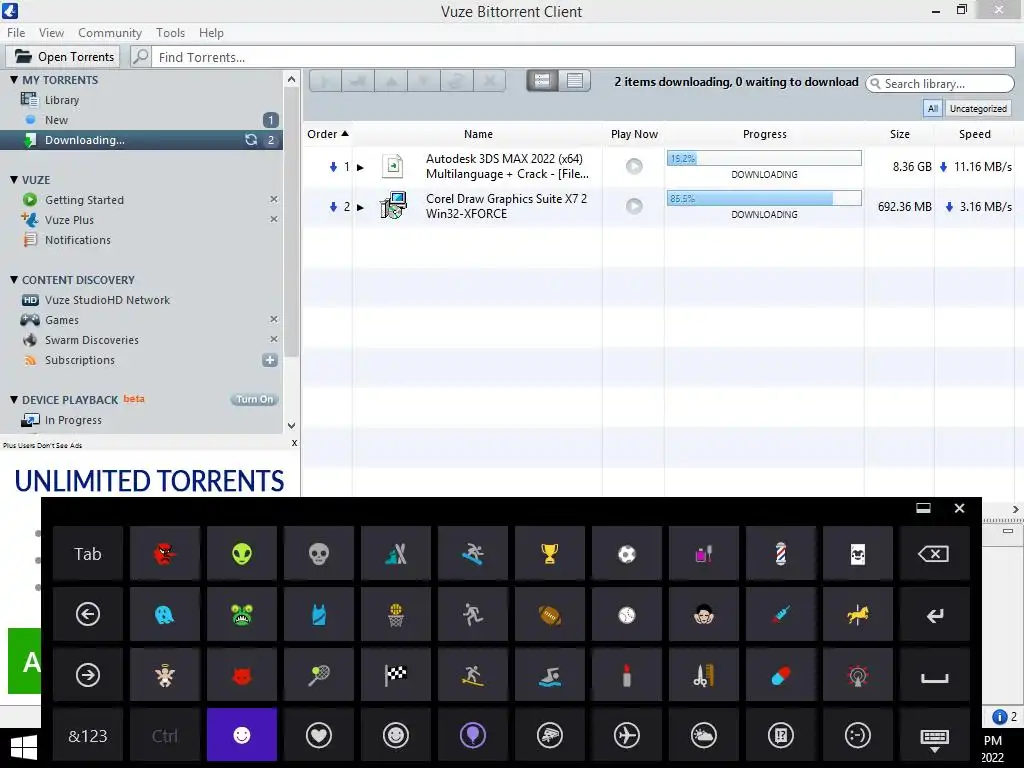The height and width of the screenshot is (768, 1024).
Task: Open the File menu
Action: click(x=16, y=33)
